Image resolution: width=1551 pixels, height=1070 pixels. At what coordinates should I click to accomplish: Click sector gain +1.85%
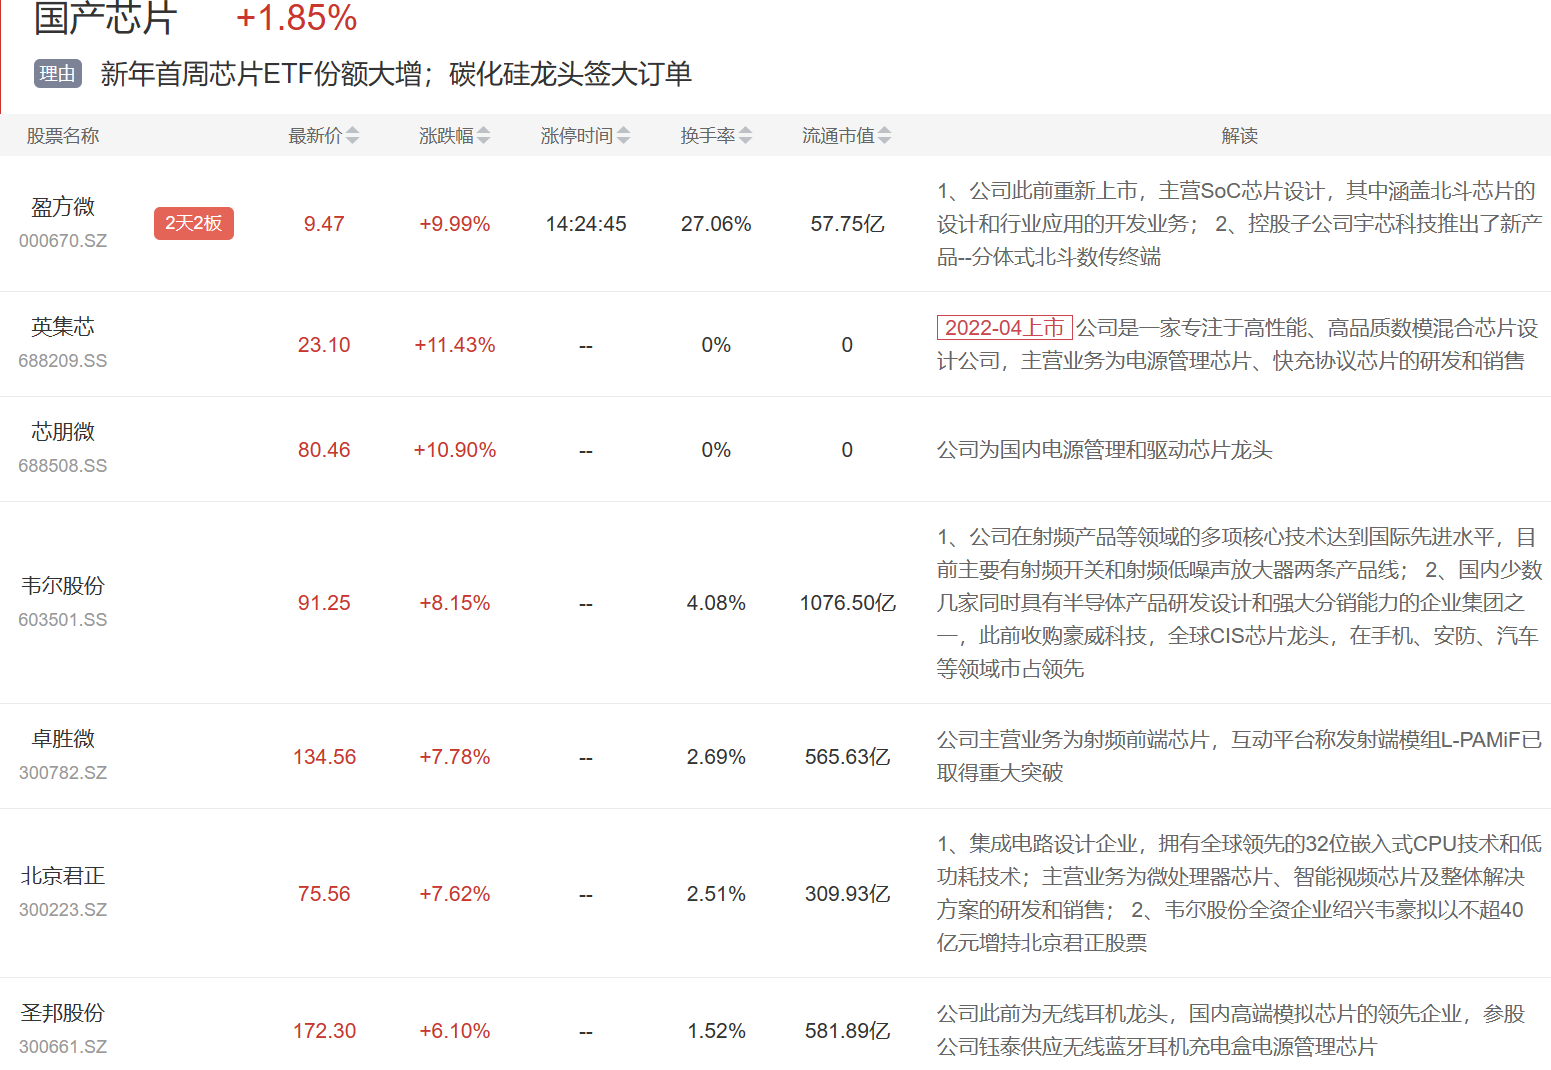tap(296, 17)
